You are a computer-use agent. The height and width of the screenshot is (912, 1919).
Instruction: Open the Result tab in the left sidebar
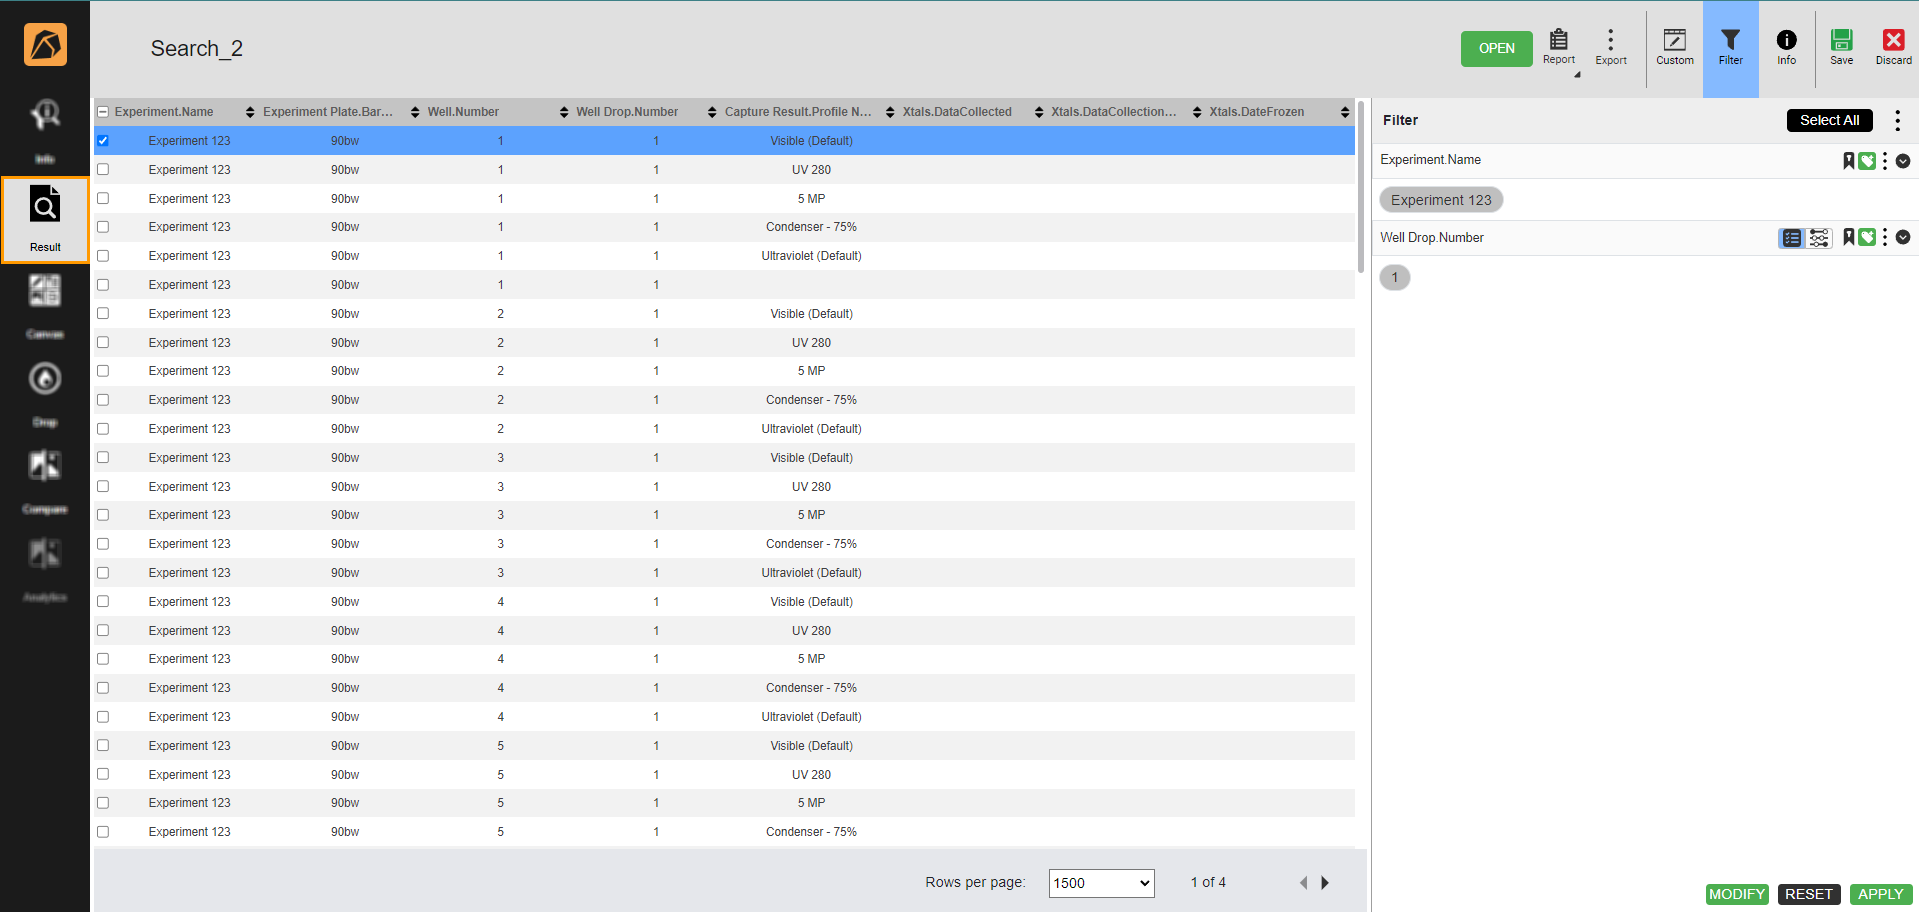(45, 220)
